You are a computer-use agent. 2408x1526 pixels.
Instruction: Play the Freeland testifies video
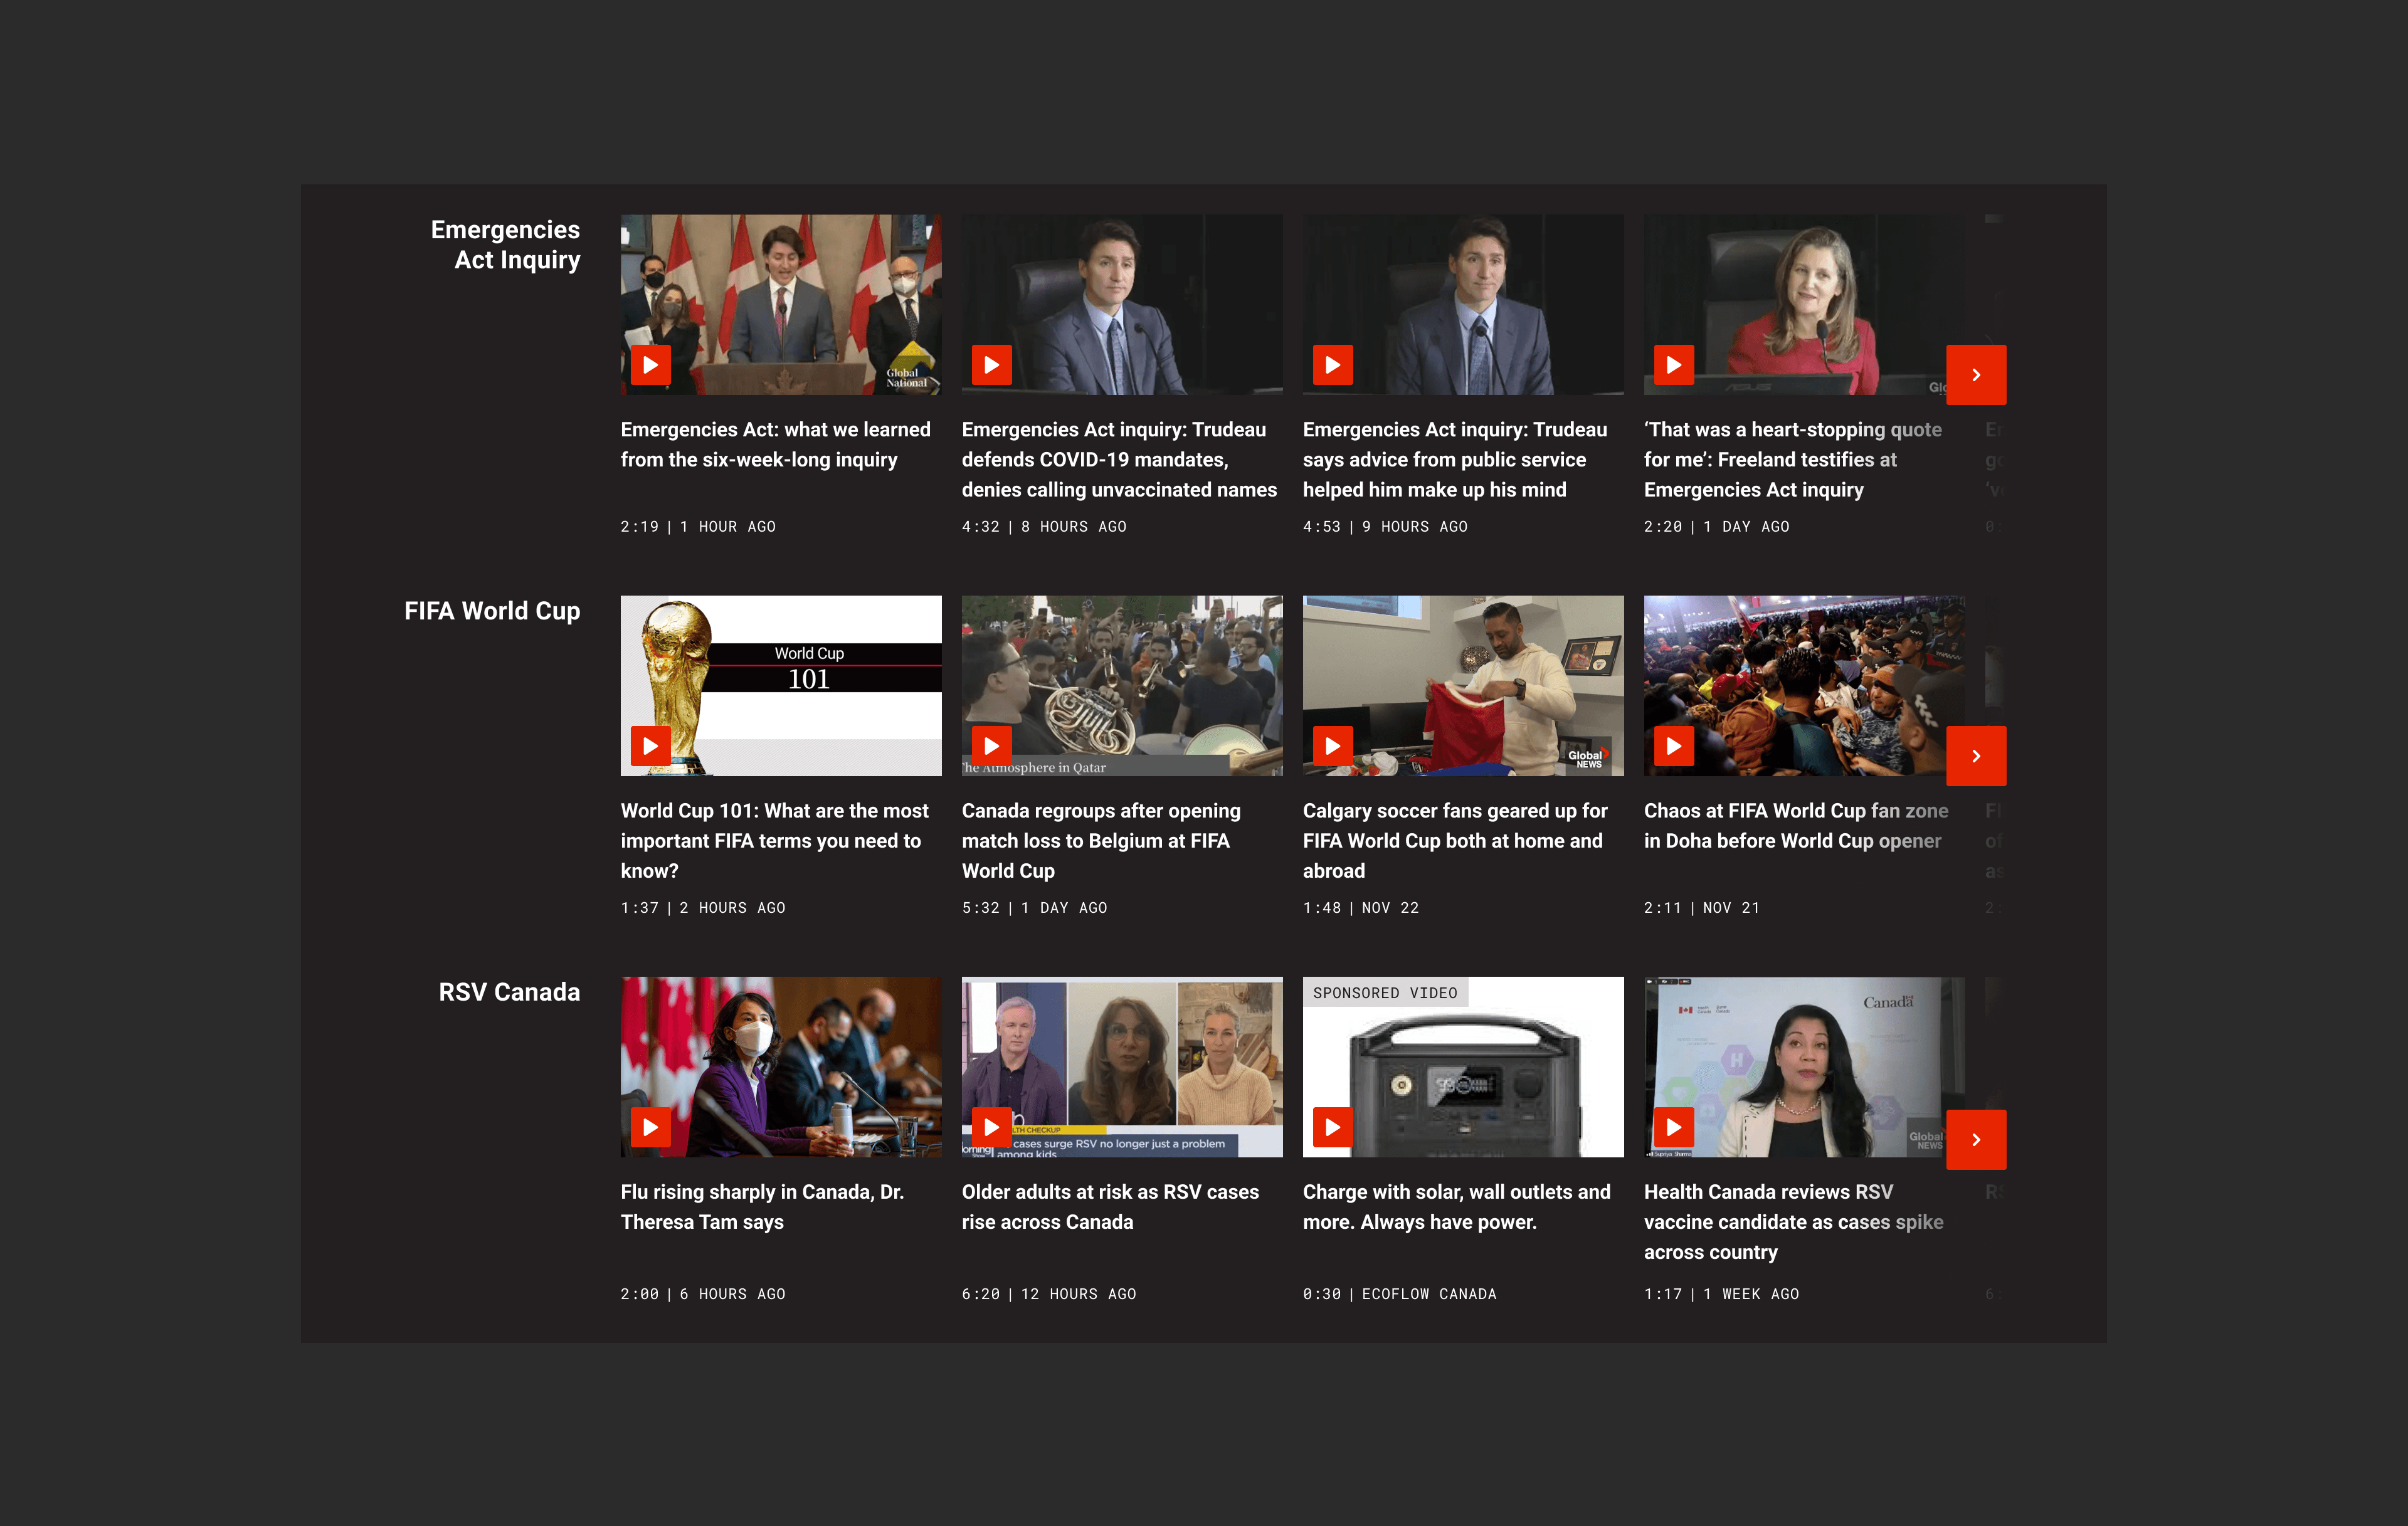point(1673,365)
